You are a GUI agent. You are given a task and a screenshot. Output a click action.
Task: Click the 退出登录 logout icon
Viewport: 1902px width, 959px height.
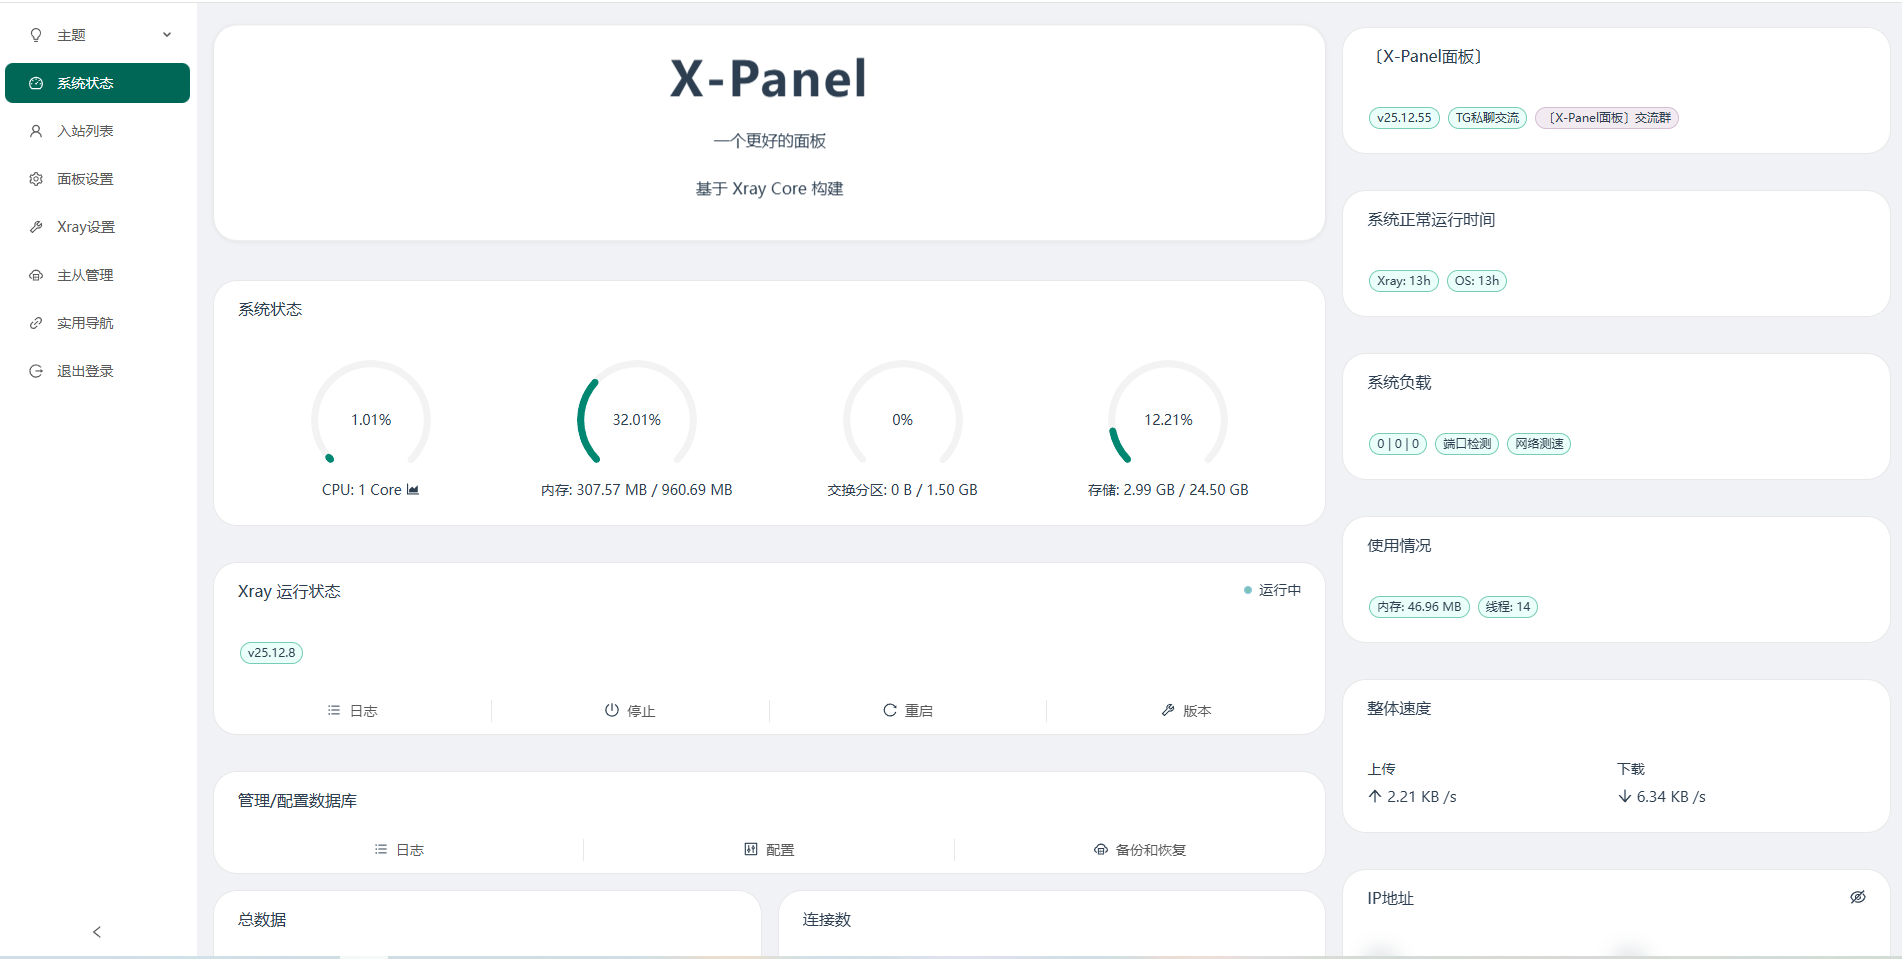[36, 371]
